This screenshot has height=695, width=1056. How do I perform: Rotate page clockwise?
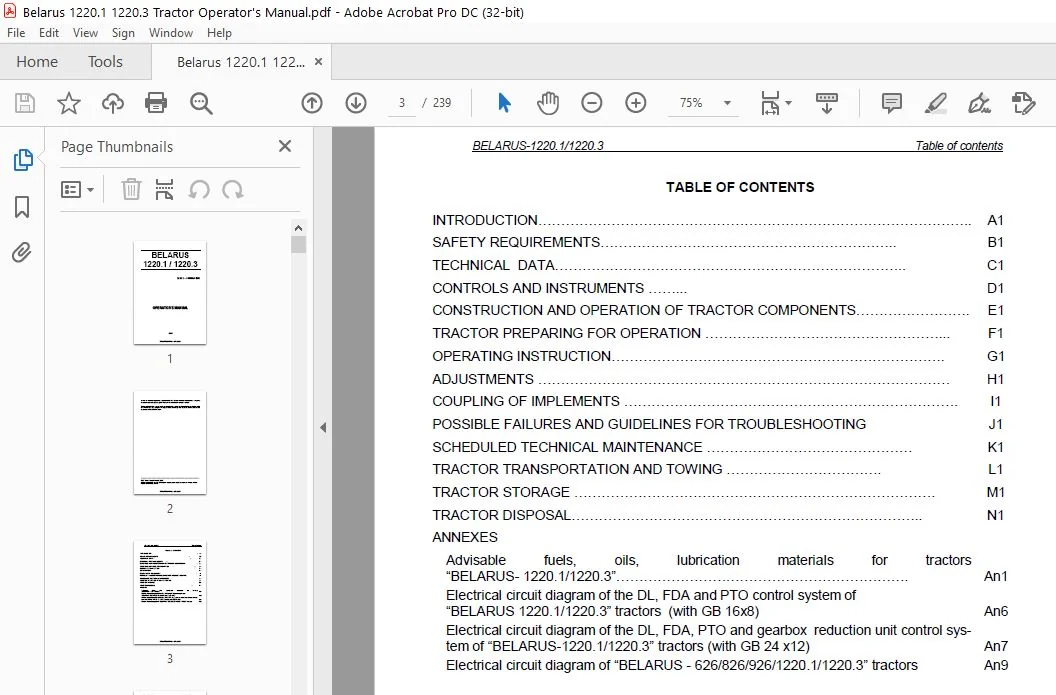click(x=233, y=189)
